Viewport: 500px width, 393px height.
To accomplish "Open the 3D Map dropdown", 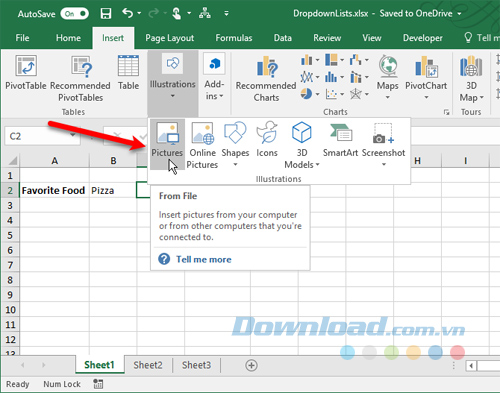I will 471,80.
